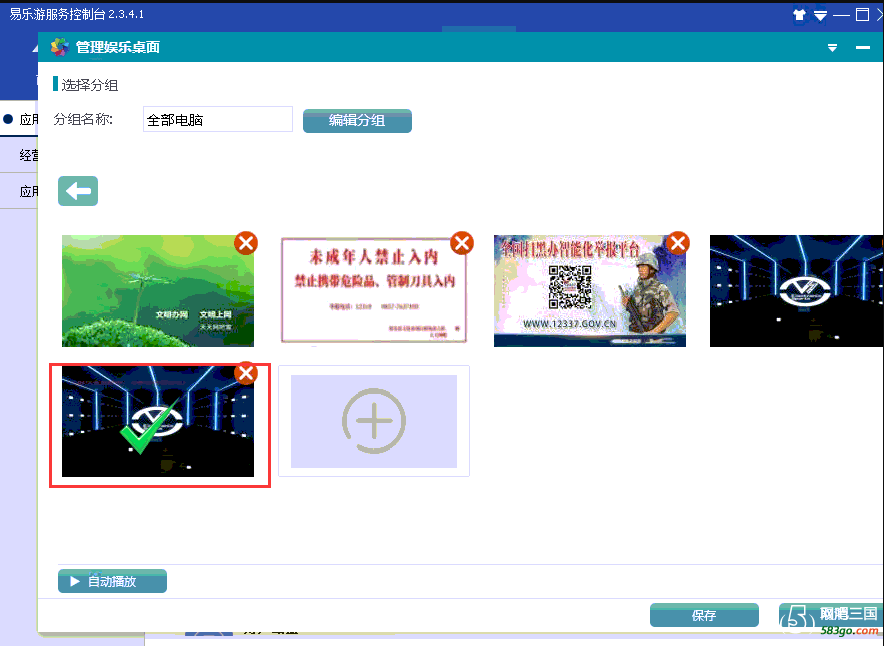Delete the minors-prohibited notice wallpaper
The height and width of the screenshot is (646, 884).
tap(461, 243)
